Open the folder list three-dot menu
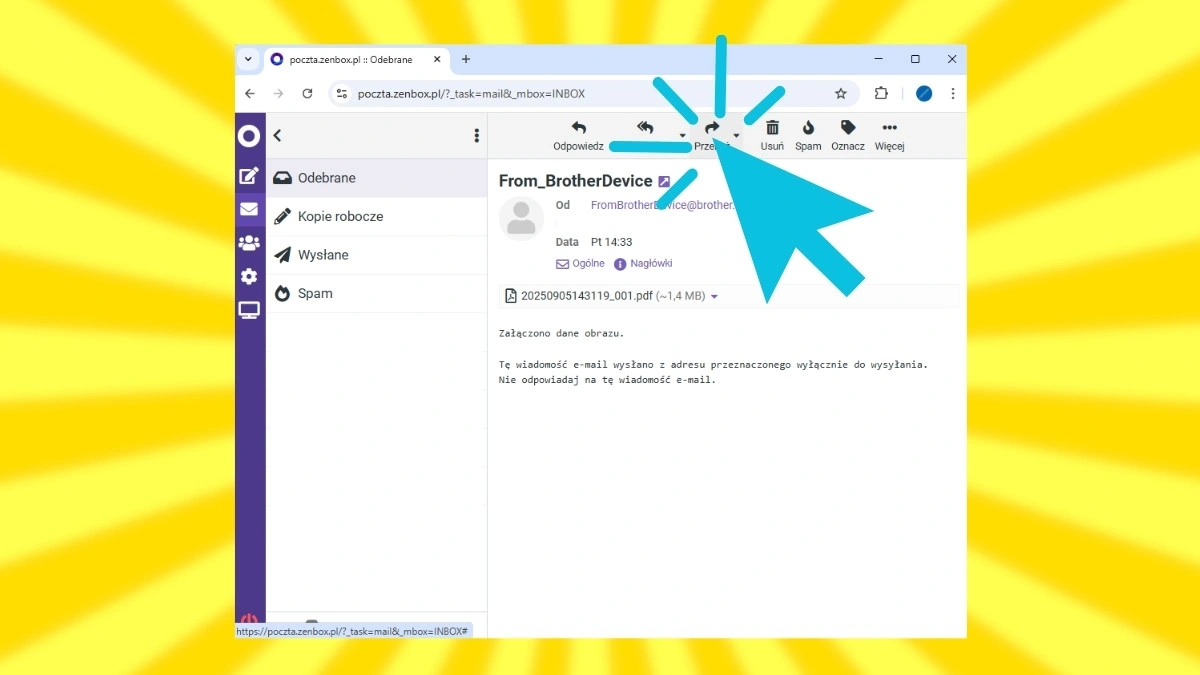The height and width of the screenshot is (675, 1200). pyautogui.click(x=476, y=136)
